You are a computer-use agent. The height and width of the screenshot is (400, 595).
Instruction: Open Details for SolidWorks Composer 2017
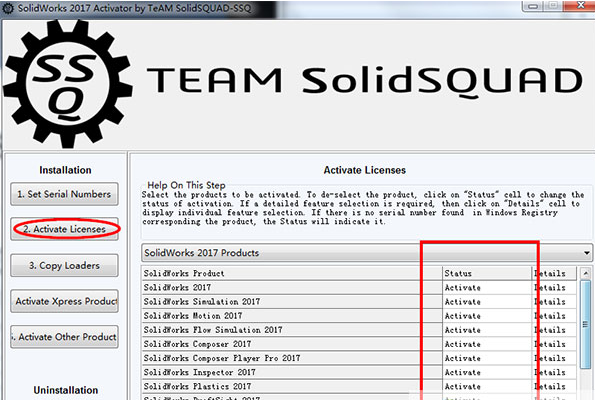click(x=554, y=344)
